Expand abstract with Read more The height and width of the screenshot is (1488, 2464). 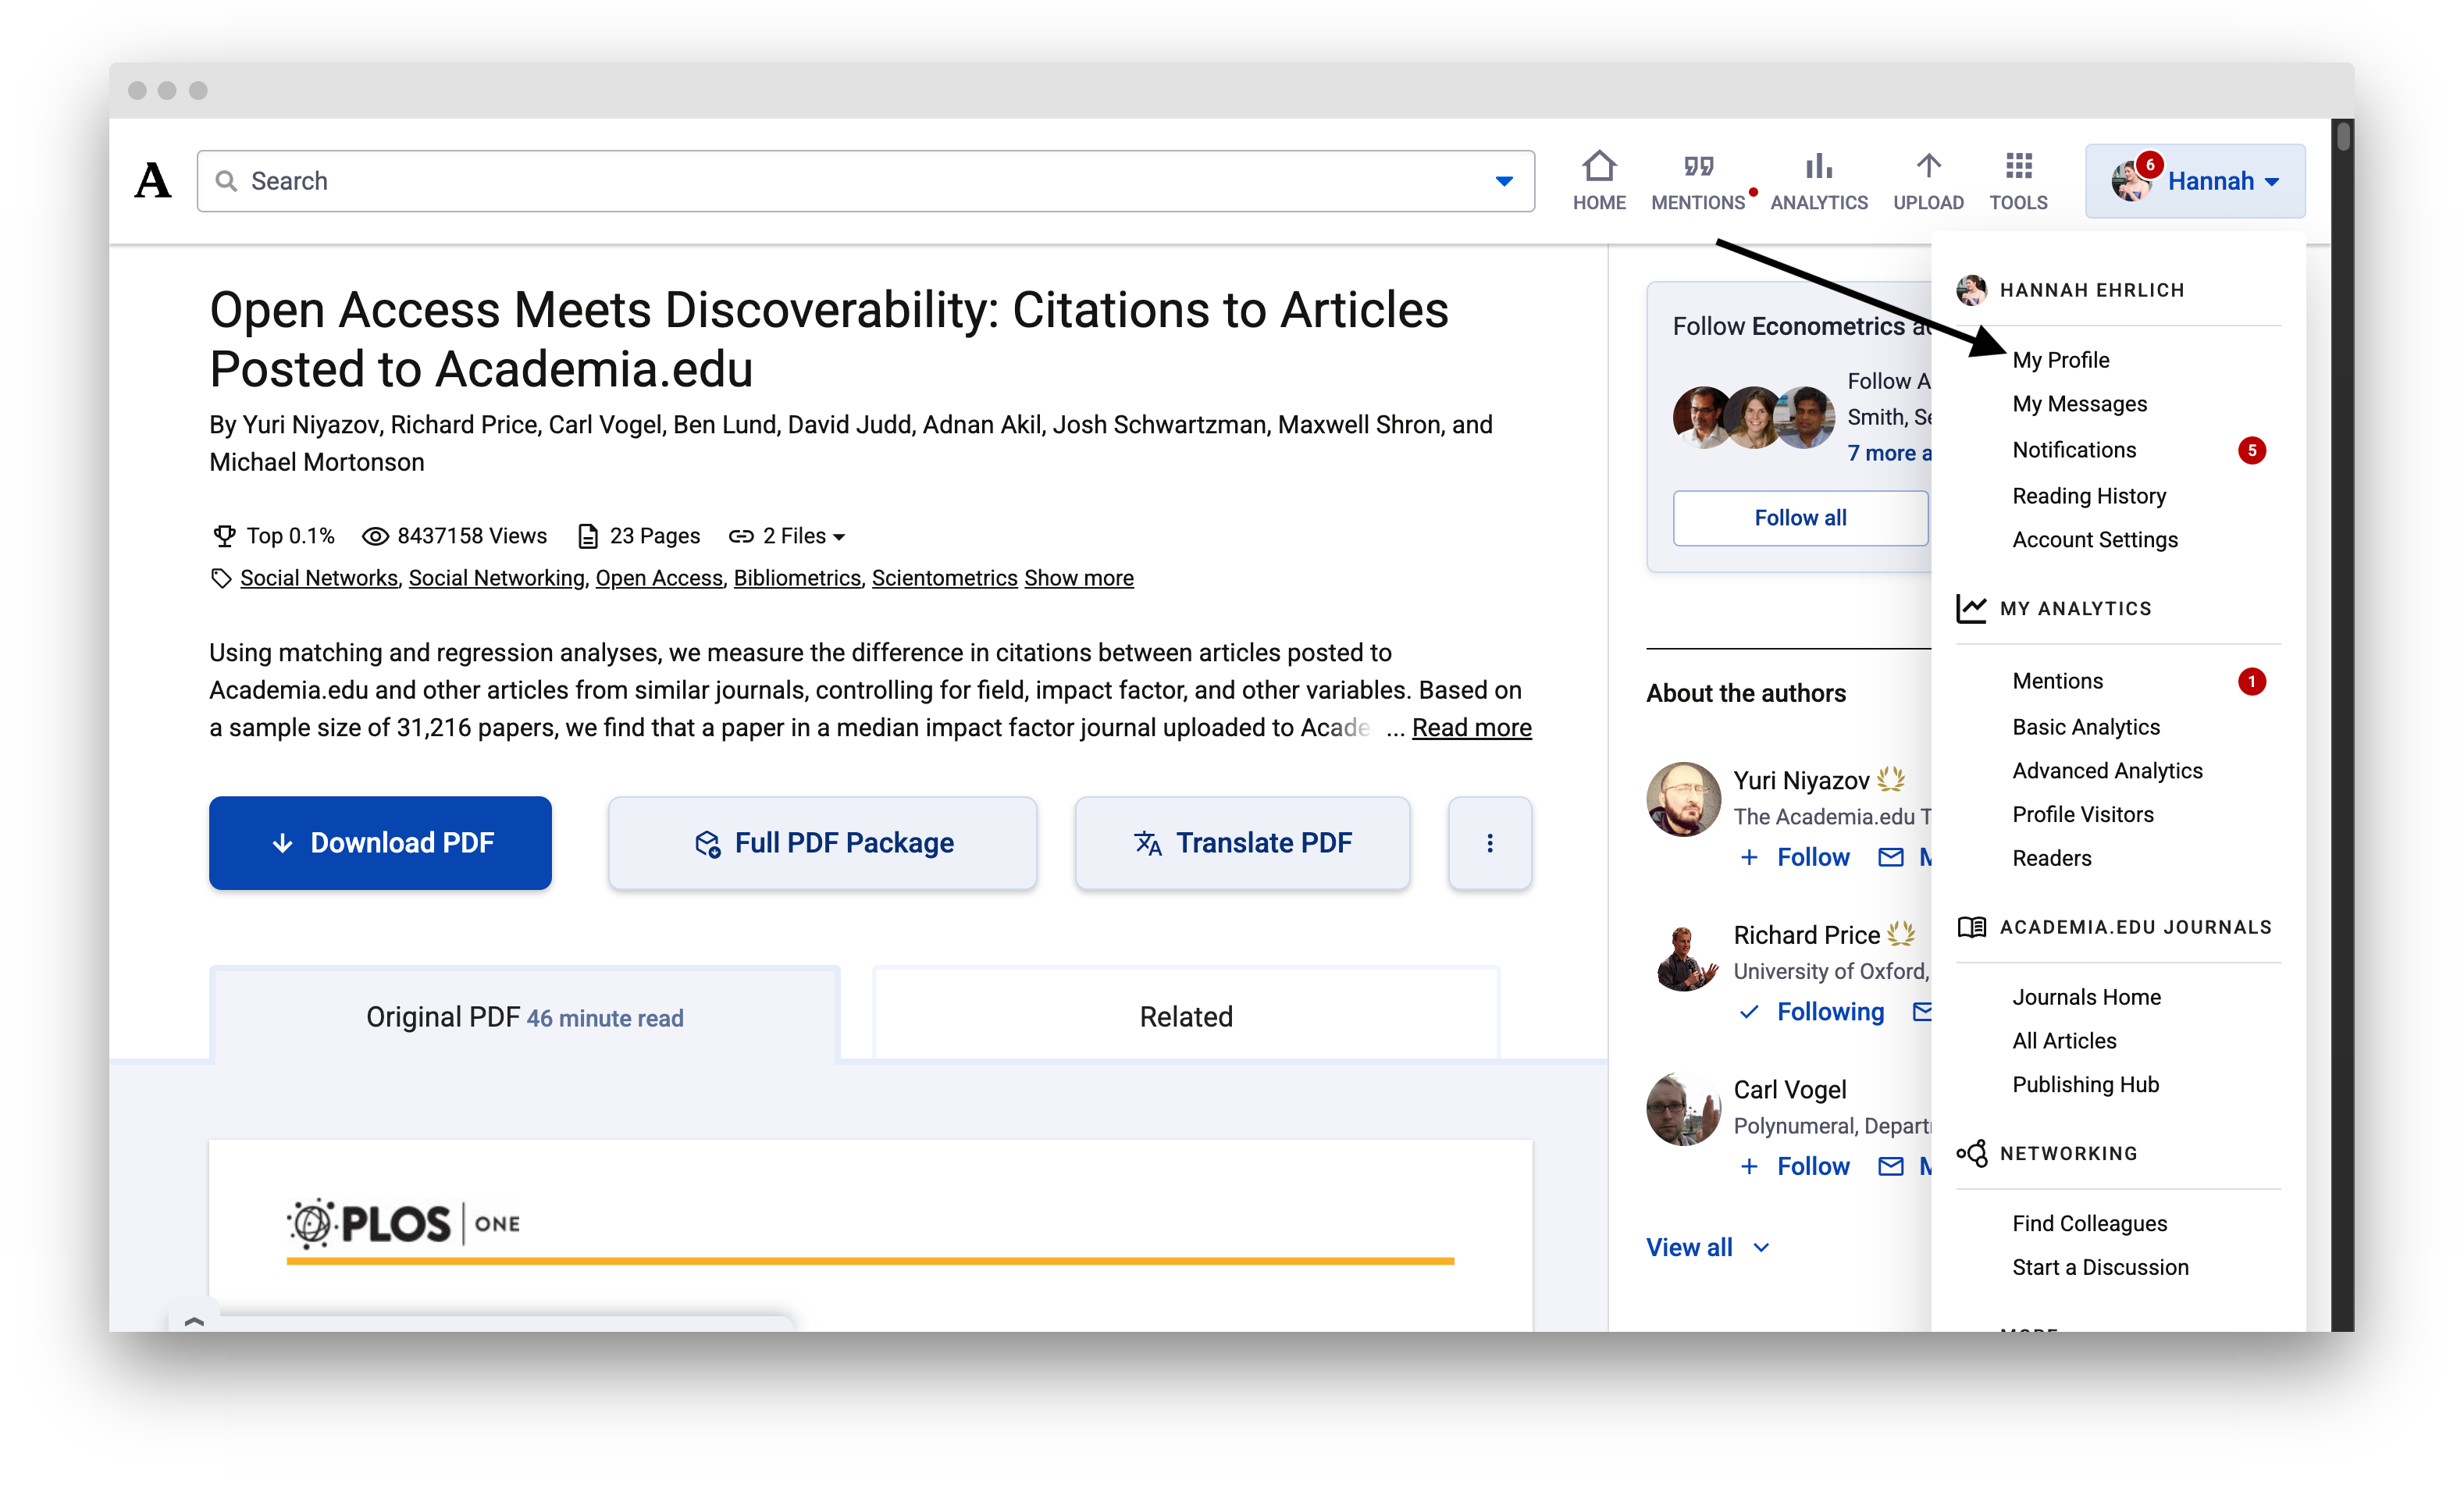[1471, 727]
